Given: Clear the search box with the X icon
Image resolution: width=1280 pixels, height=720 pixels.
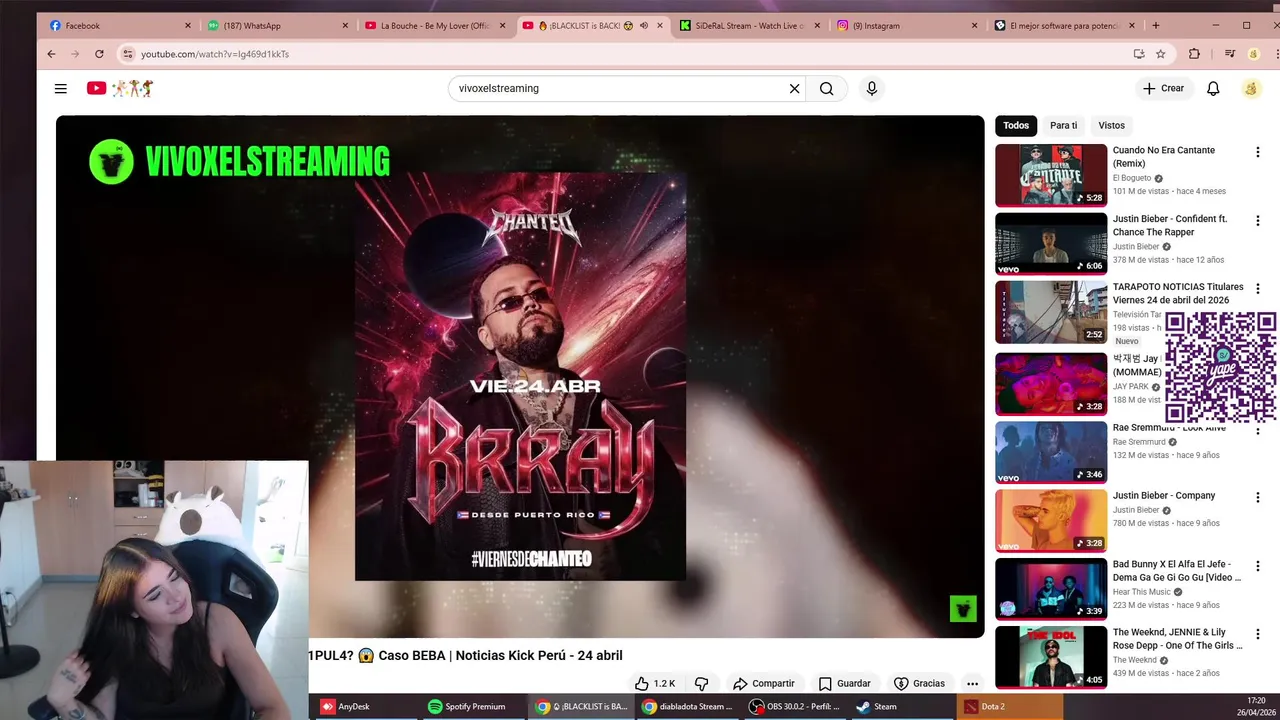Looking at the screenshot, I should click(x=794, y=88).
